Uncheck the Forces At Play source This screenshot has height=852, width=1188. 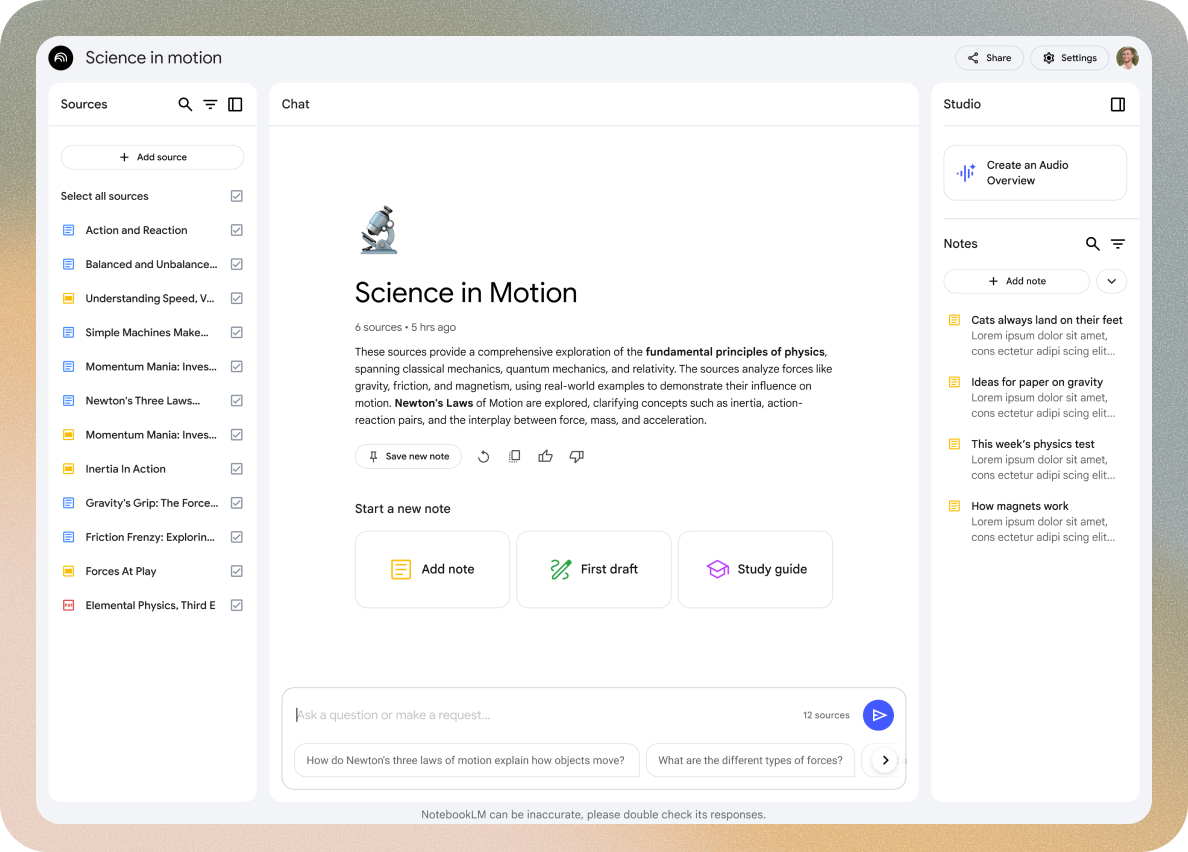coord(237,571)
